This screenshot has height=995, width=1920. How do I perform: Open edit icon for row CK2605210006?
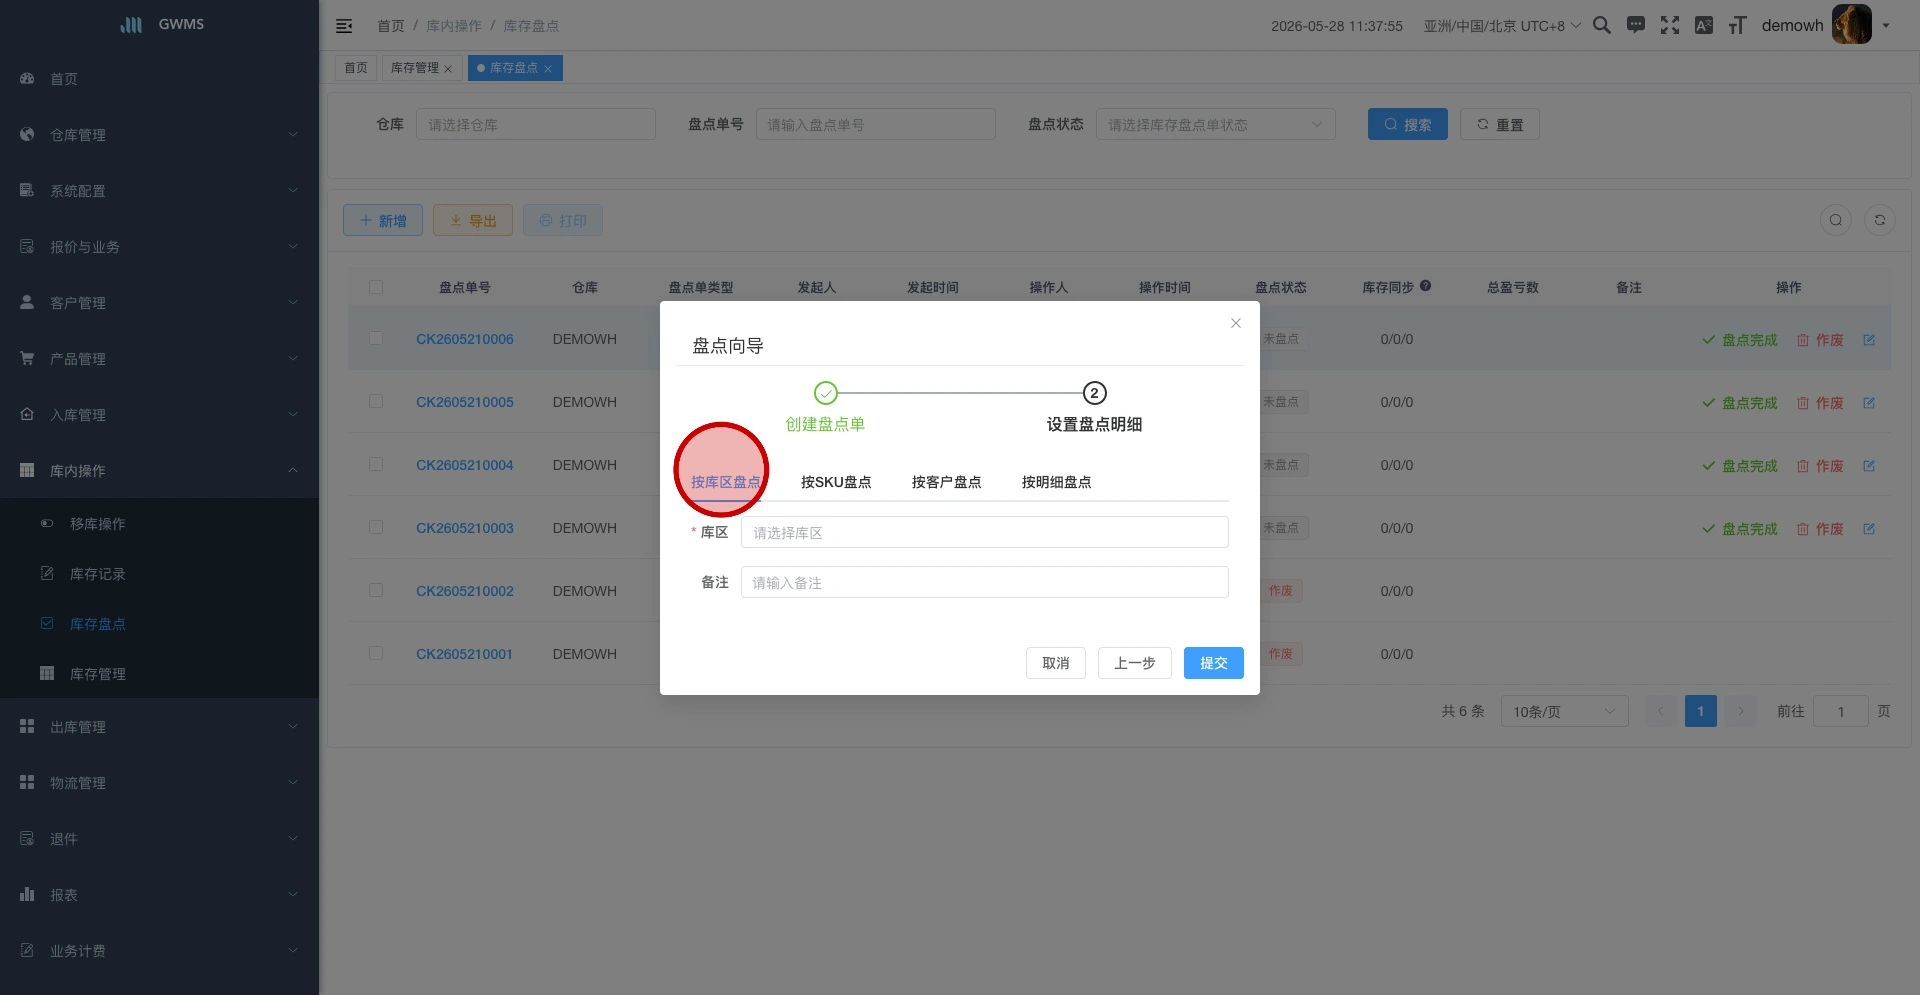pos(1869,340)
